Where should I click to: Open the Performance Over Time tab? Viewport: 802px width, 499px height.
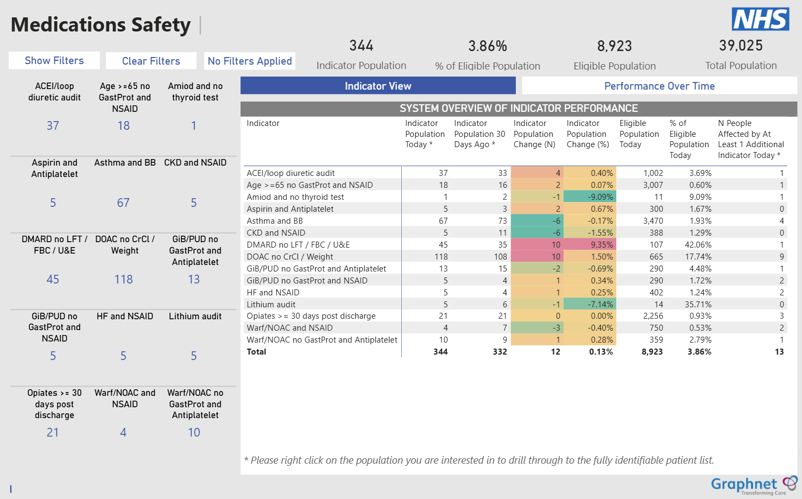(659, 86)
